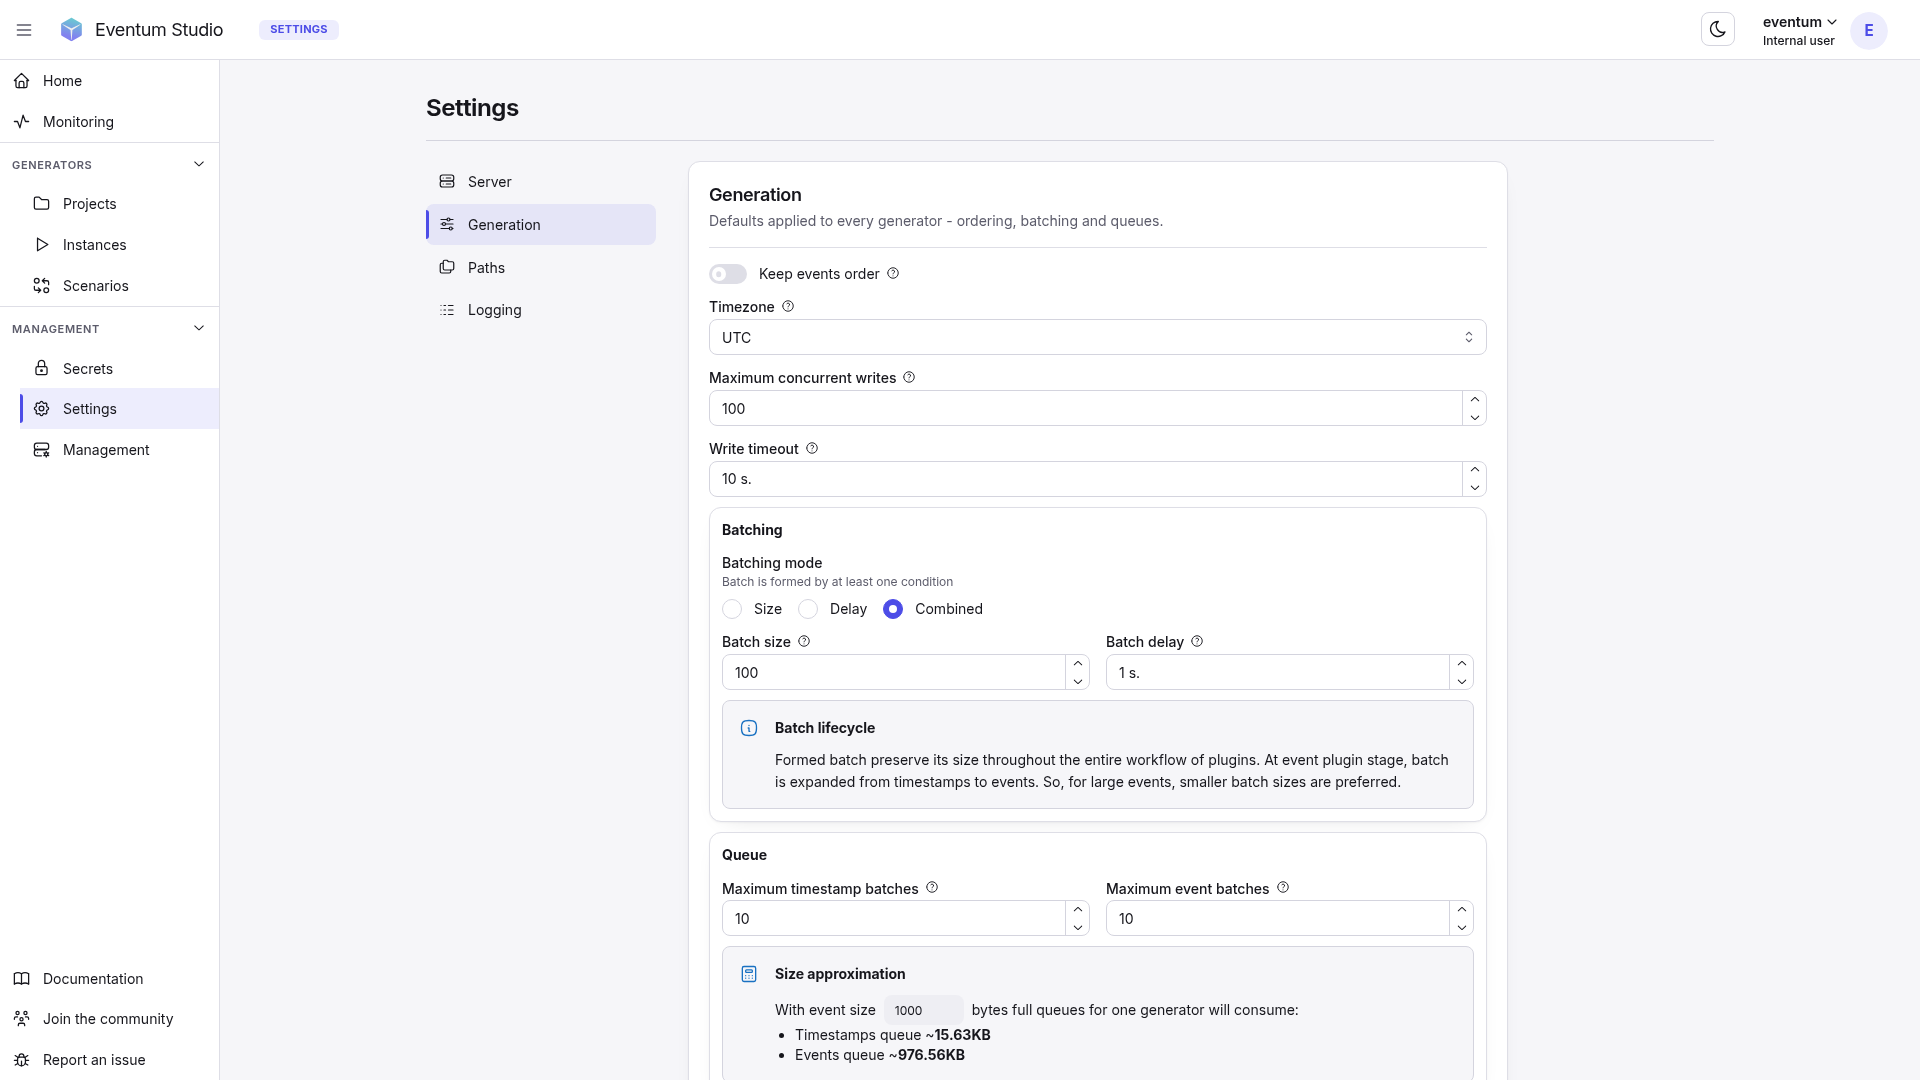The image size is (1920, 1080).
Task: Open the user avatar E
Action: tap(1868, 31)
